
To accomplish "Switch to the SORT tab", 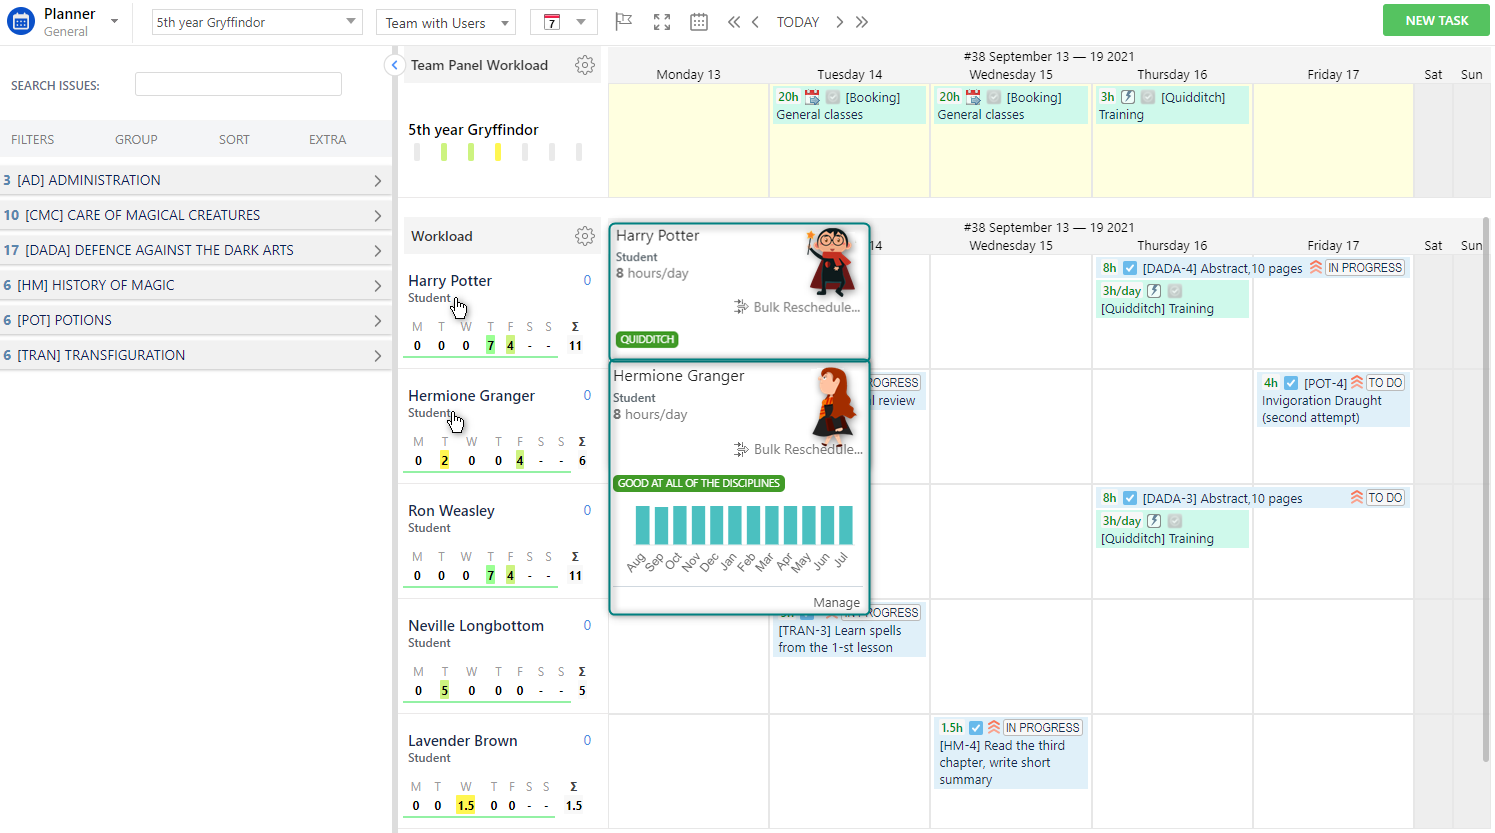I will pos(234,140).
